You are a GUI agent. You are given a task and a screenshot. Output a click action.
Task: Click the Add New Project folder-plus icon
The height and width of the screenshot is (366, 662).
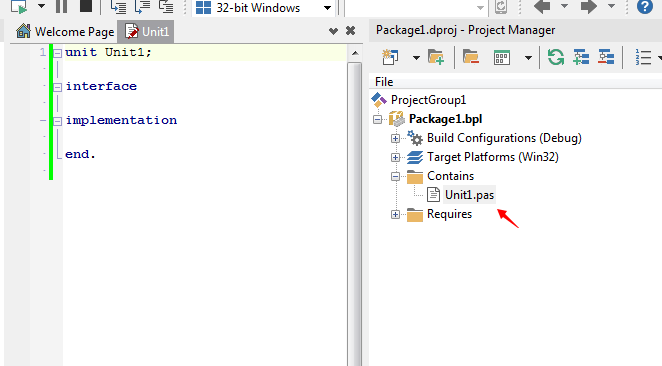[436, 57]
